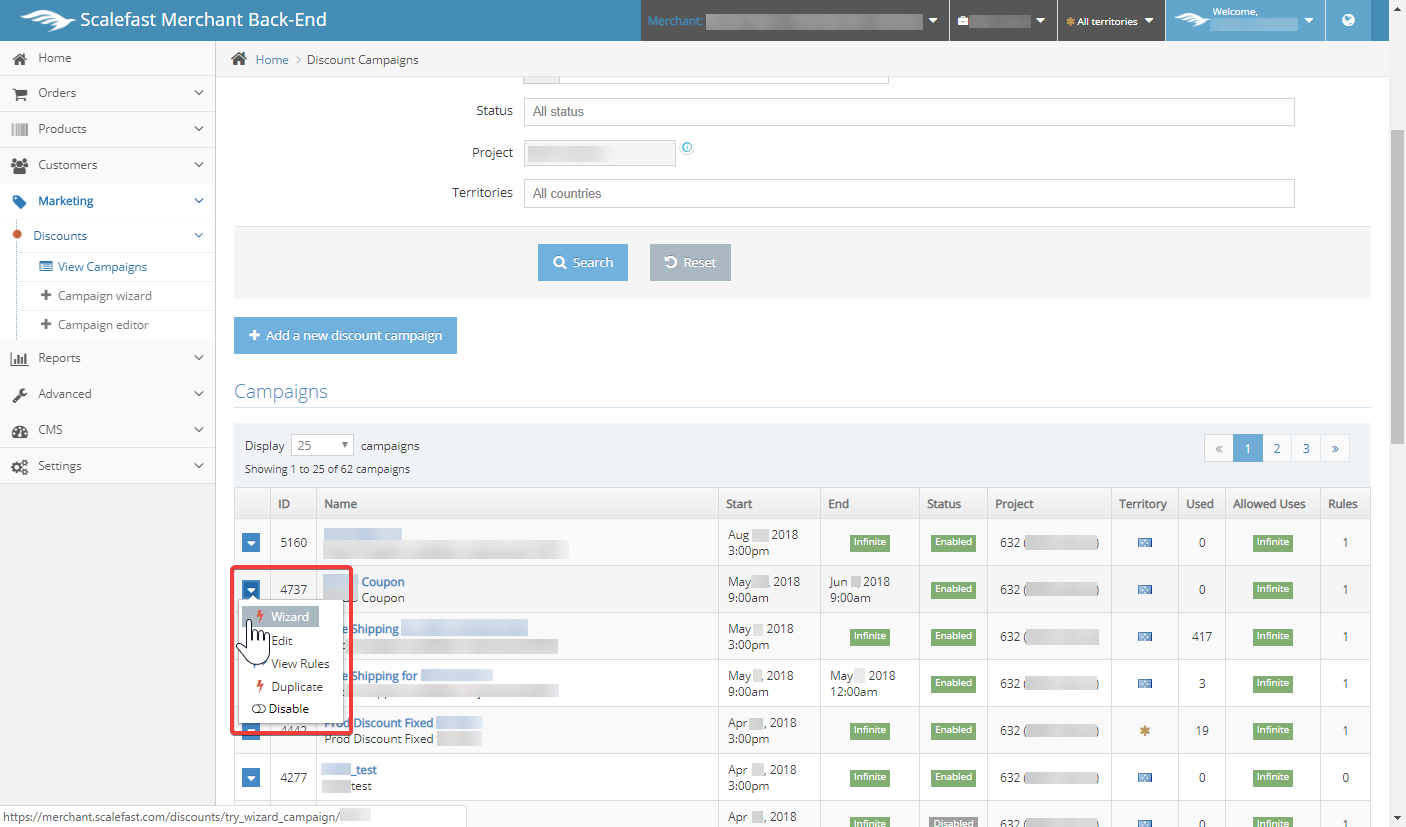Click Add a new discount campaign
Screen dimensions: 1406x827
(345, 336)
